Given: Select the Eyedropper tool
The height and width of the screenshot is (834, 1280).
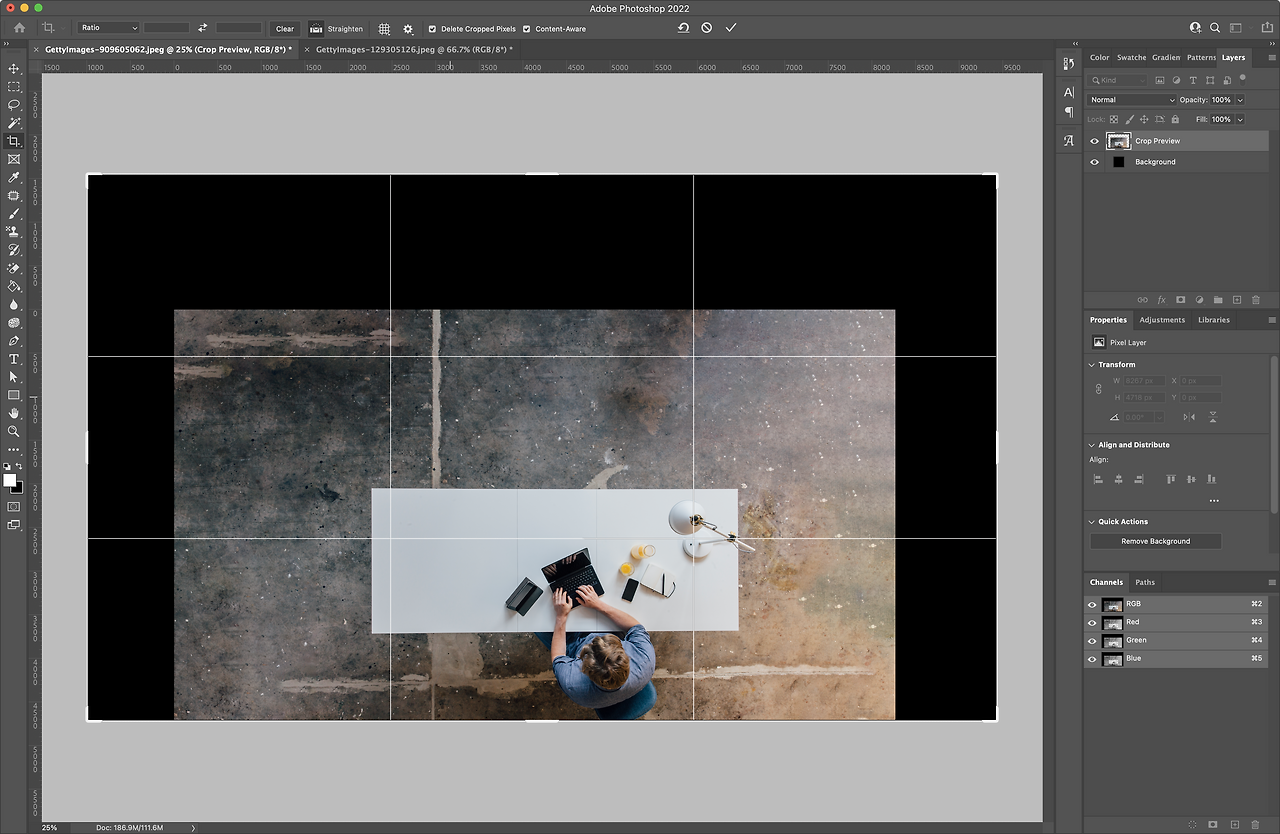Looking at the screenshot, I should (14, 178).
